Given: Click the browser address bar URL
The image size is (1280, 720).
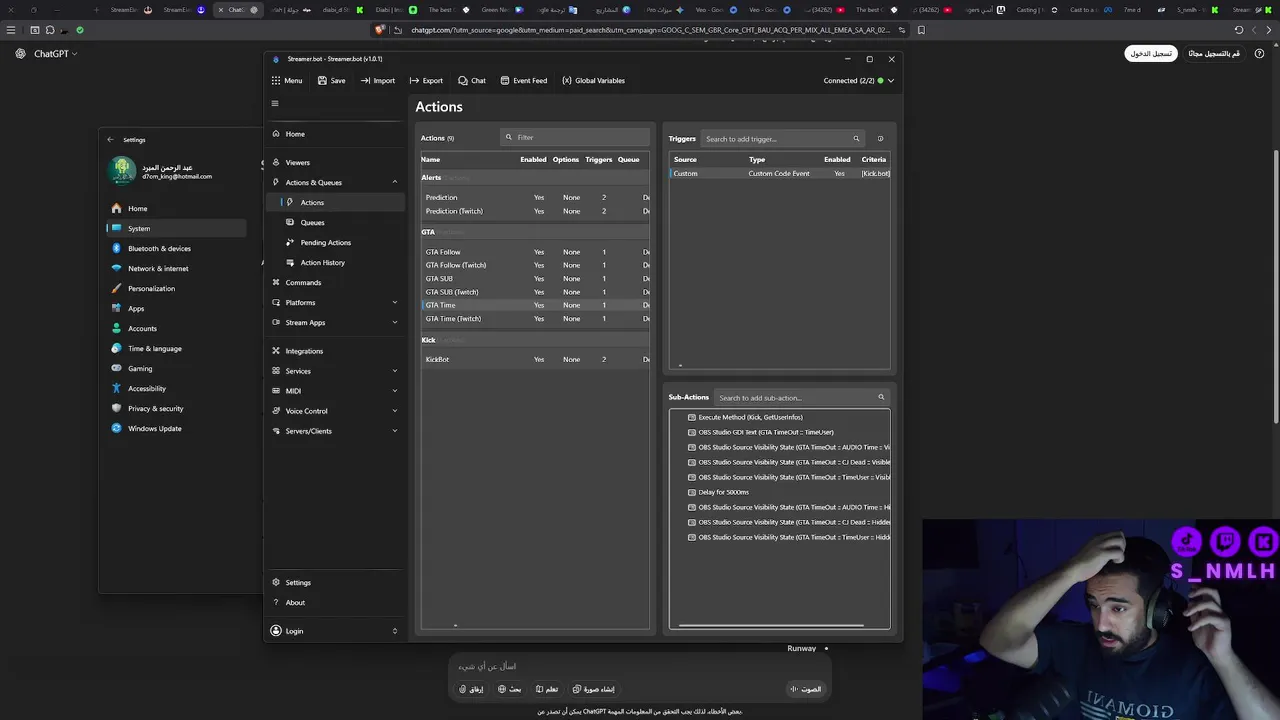Looking at the screenshot, I should (650, 30).
